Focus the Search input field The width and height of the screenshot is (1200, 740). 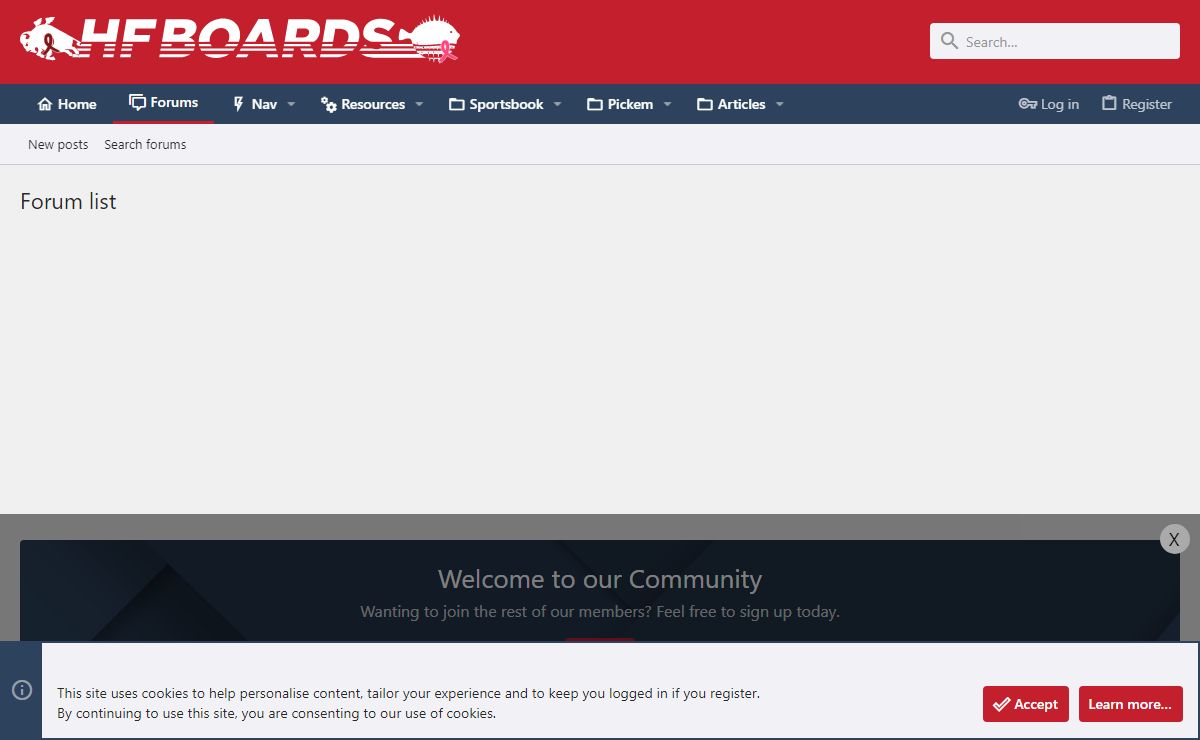pyautogui.click(x=1055, y=41)
